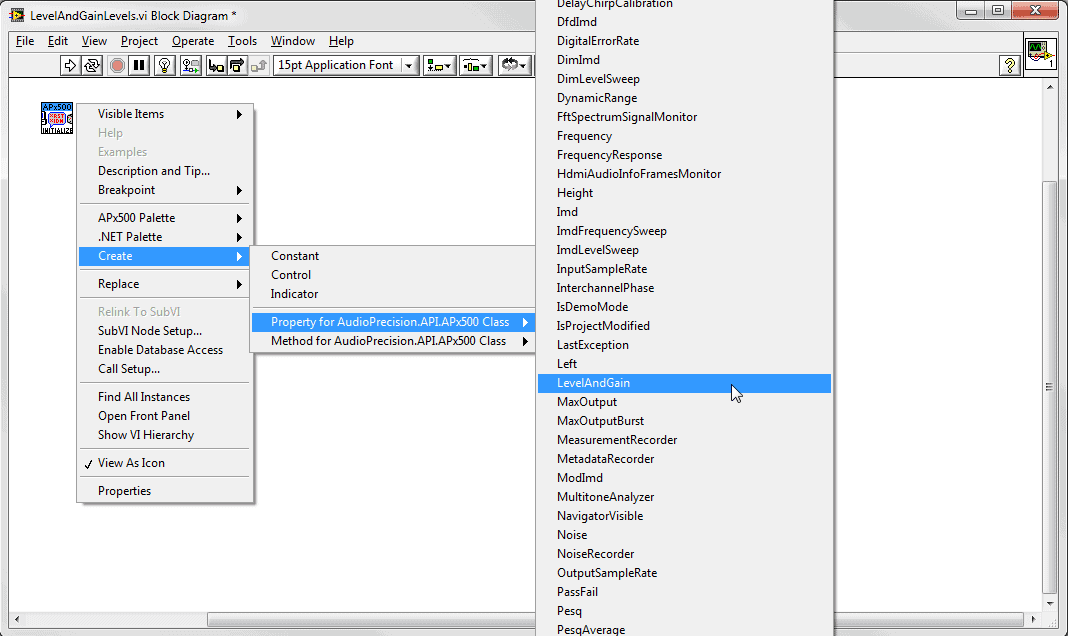Click Open Front Panel in context menu
1068x636 pixels.
(143, 416)
